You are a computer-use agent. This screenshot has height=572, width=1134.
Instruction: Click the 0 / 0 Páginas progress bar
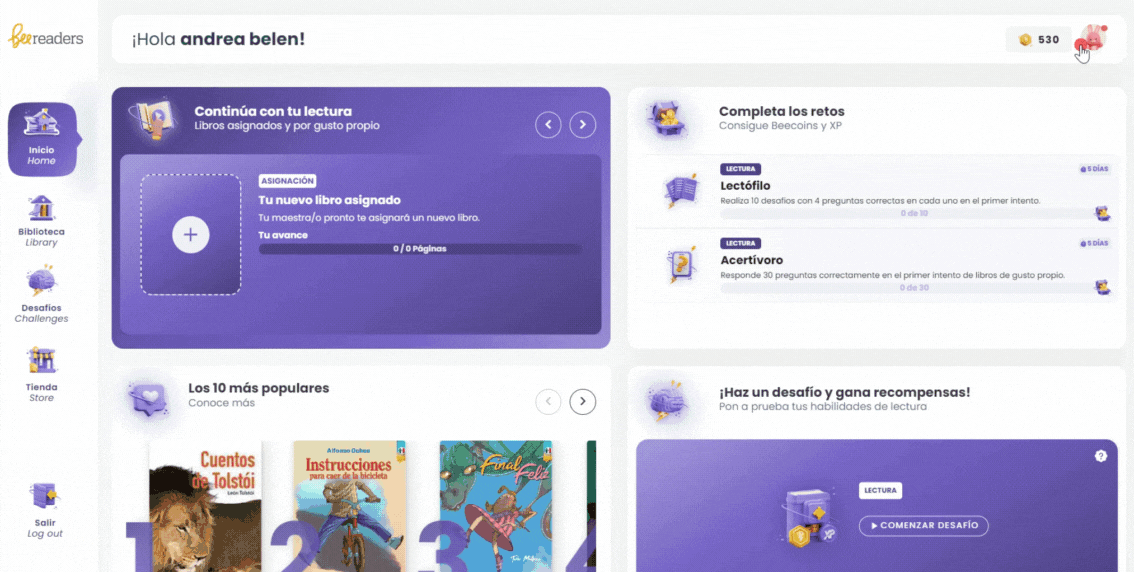point(420,249)
